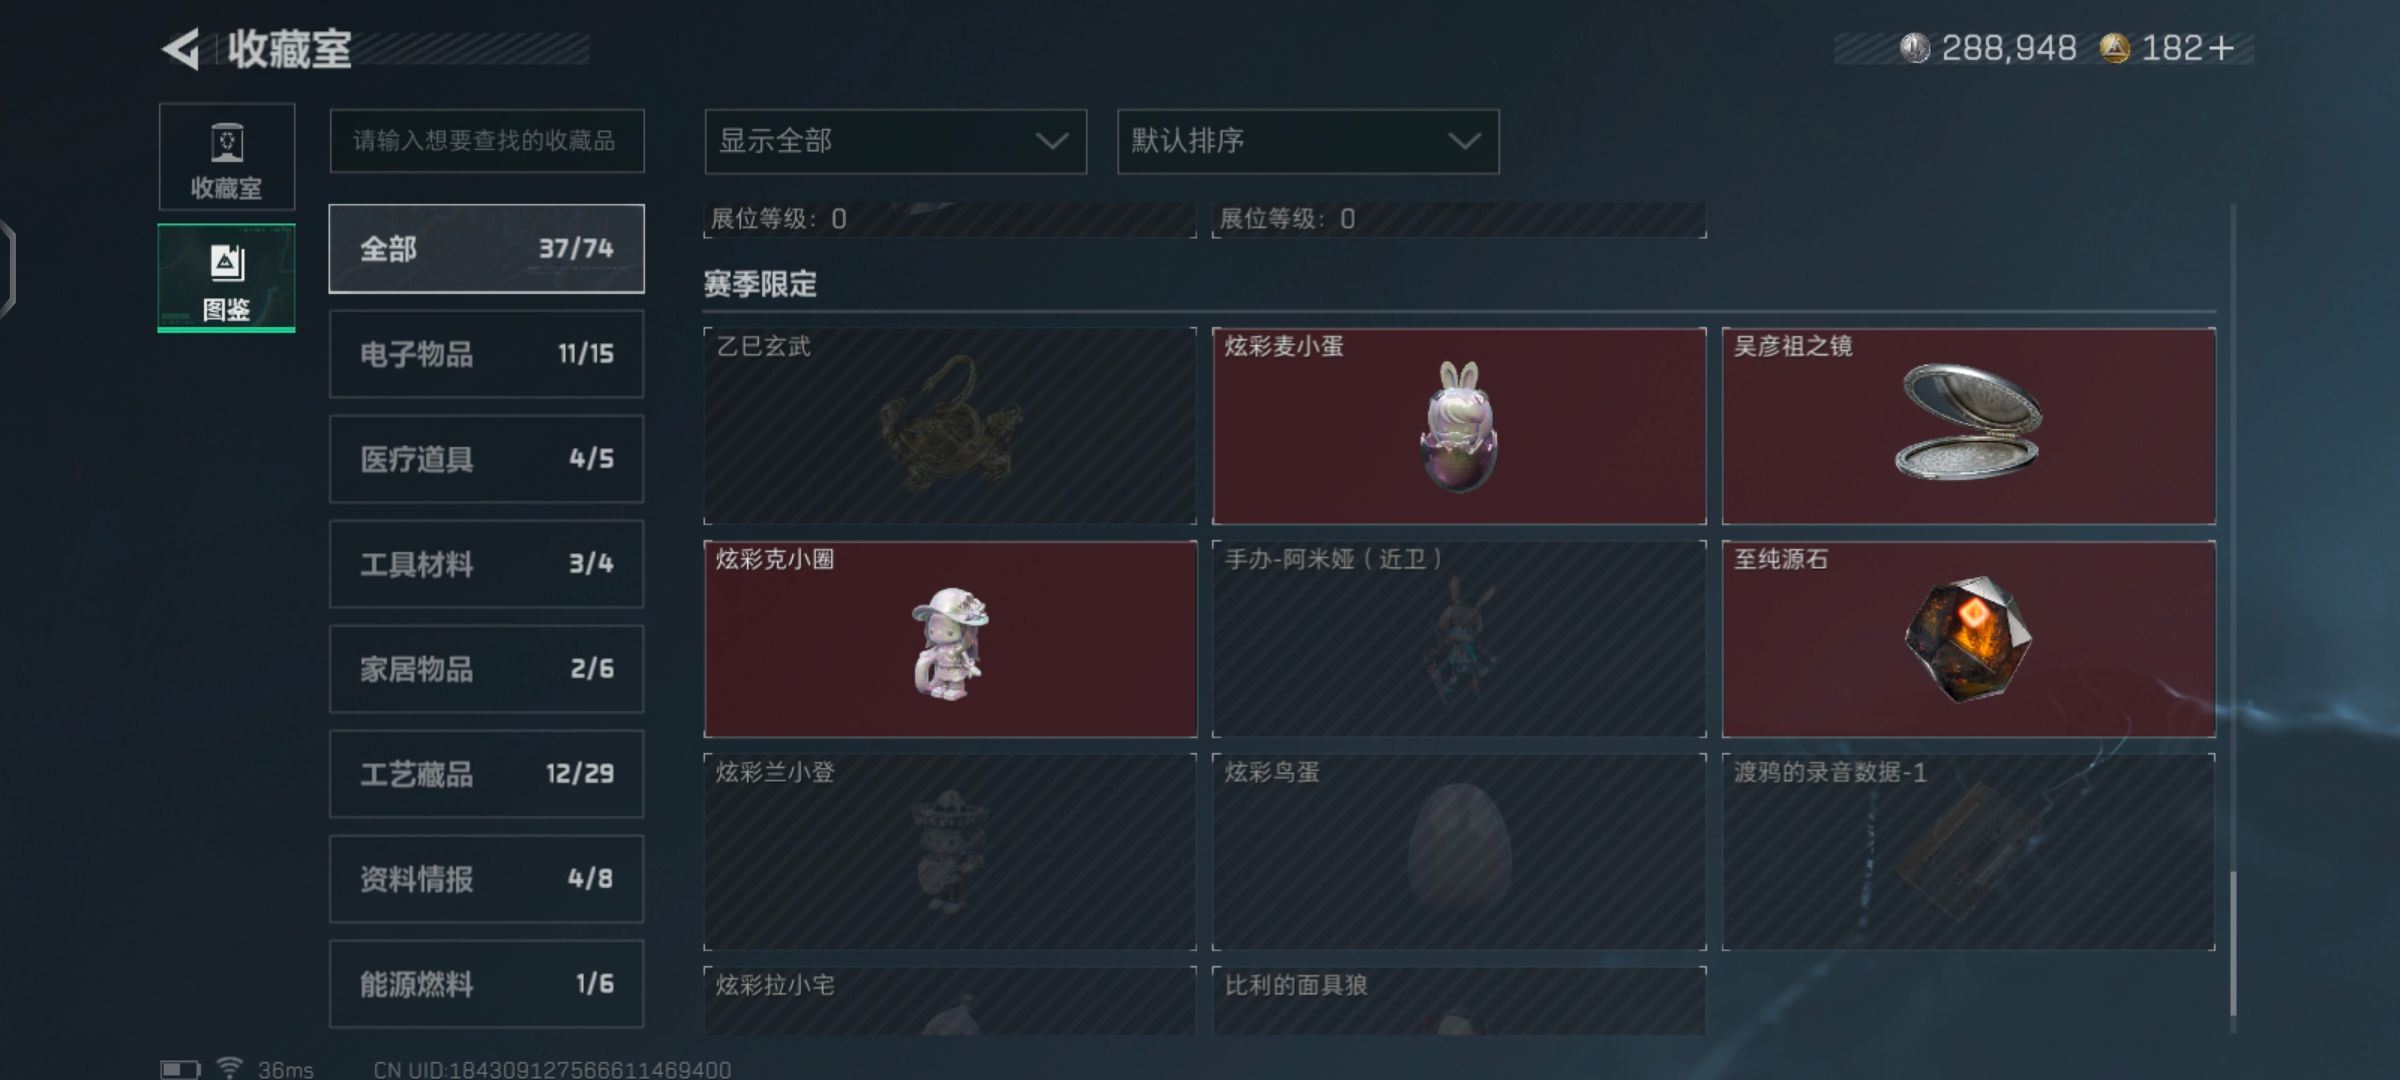
Task: Open the 收藏室 sidebar icon
Action: pos(227,157)
